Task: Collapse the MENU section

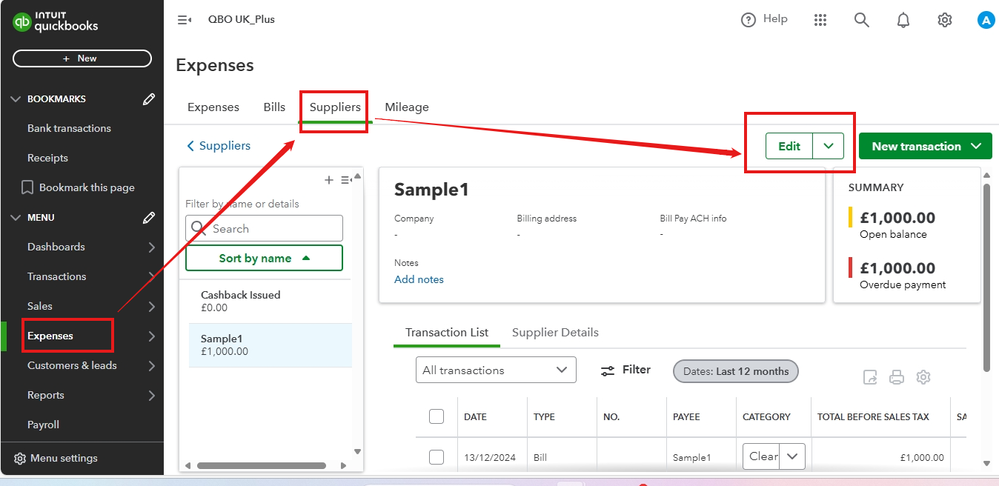Action: (17, 218)
